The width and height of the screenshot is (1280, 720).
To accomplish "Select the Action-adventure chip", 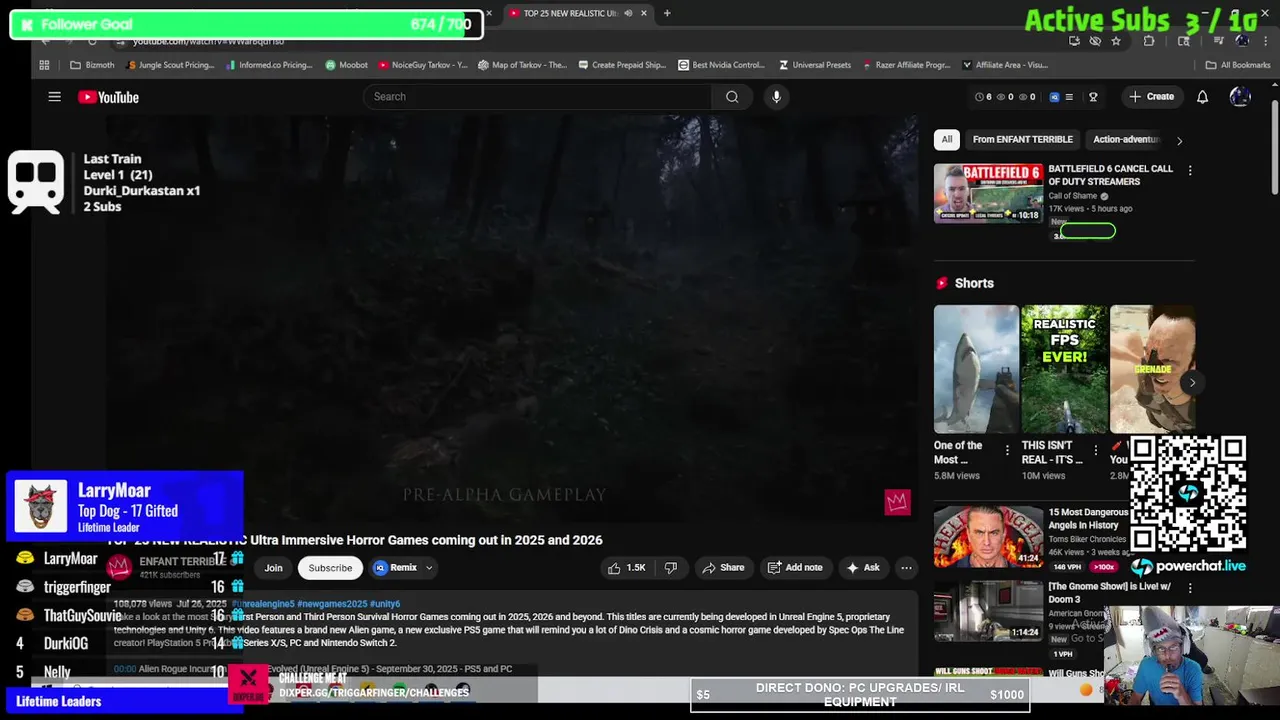I will click(x=1125, y=140).
